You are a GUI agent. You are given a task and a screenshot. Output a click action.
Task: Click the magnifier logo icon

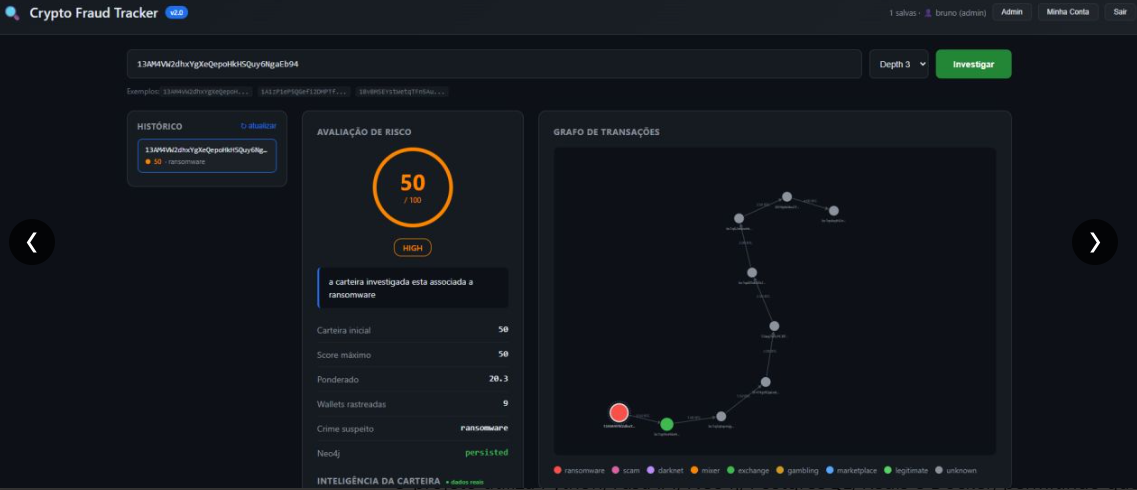tap(12, 13)
